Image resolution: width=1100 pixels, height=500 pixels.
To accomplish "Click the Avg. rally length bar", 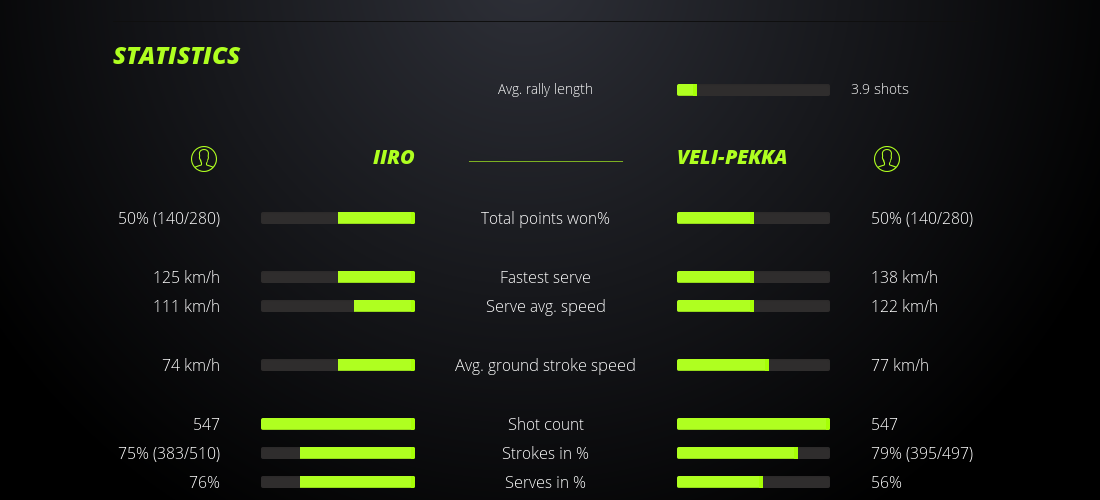I will (753, 90).
